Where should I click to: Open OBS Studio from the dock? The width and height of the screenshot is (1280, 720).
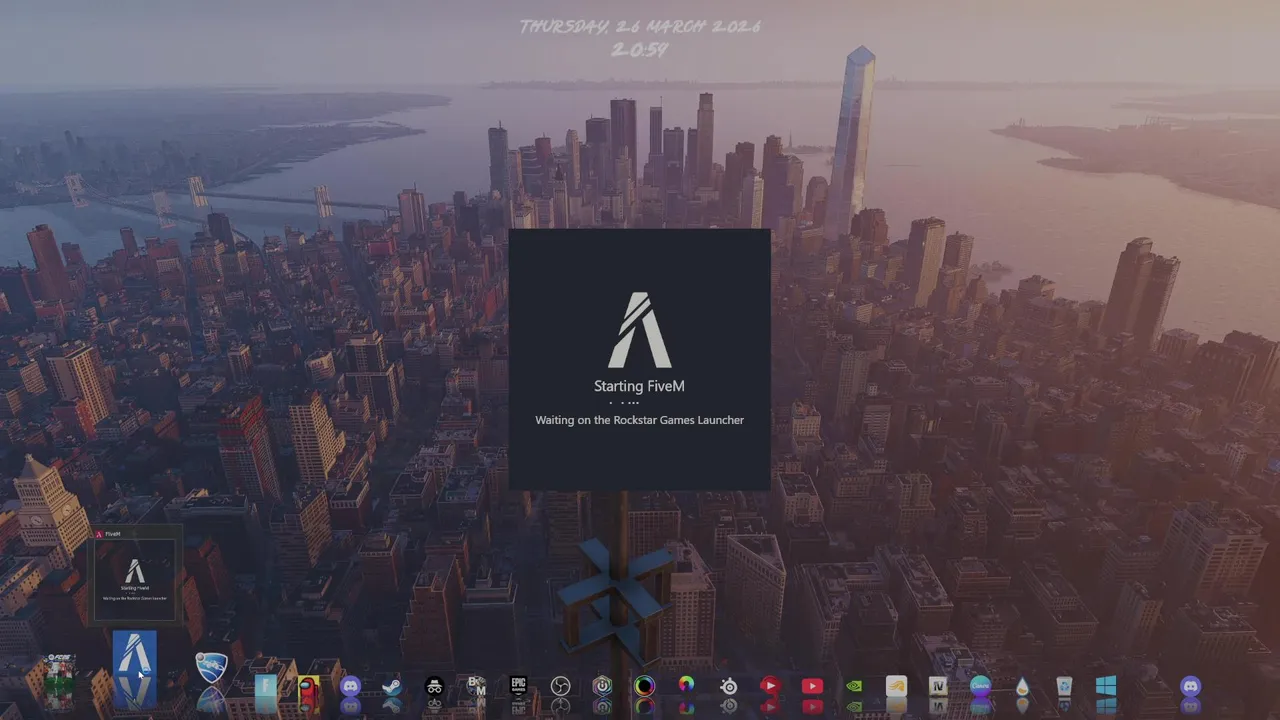point(560,686)
